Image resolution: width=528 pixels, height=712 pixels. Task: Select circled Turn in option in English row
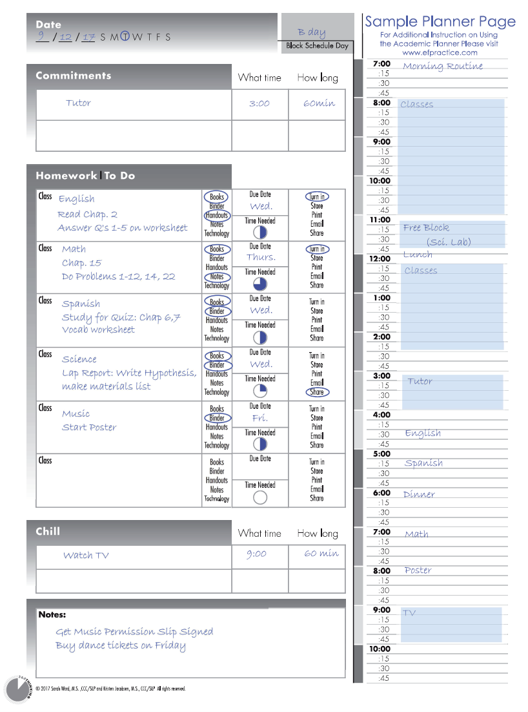317,197
